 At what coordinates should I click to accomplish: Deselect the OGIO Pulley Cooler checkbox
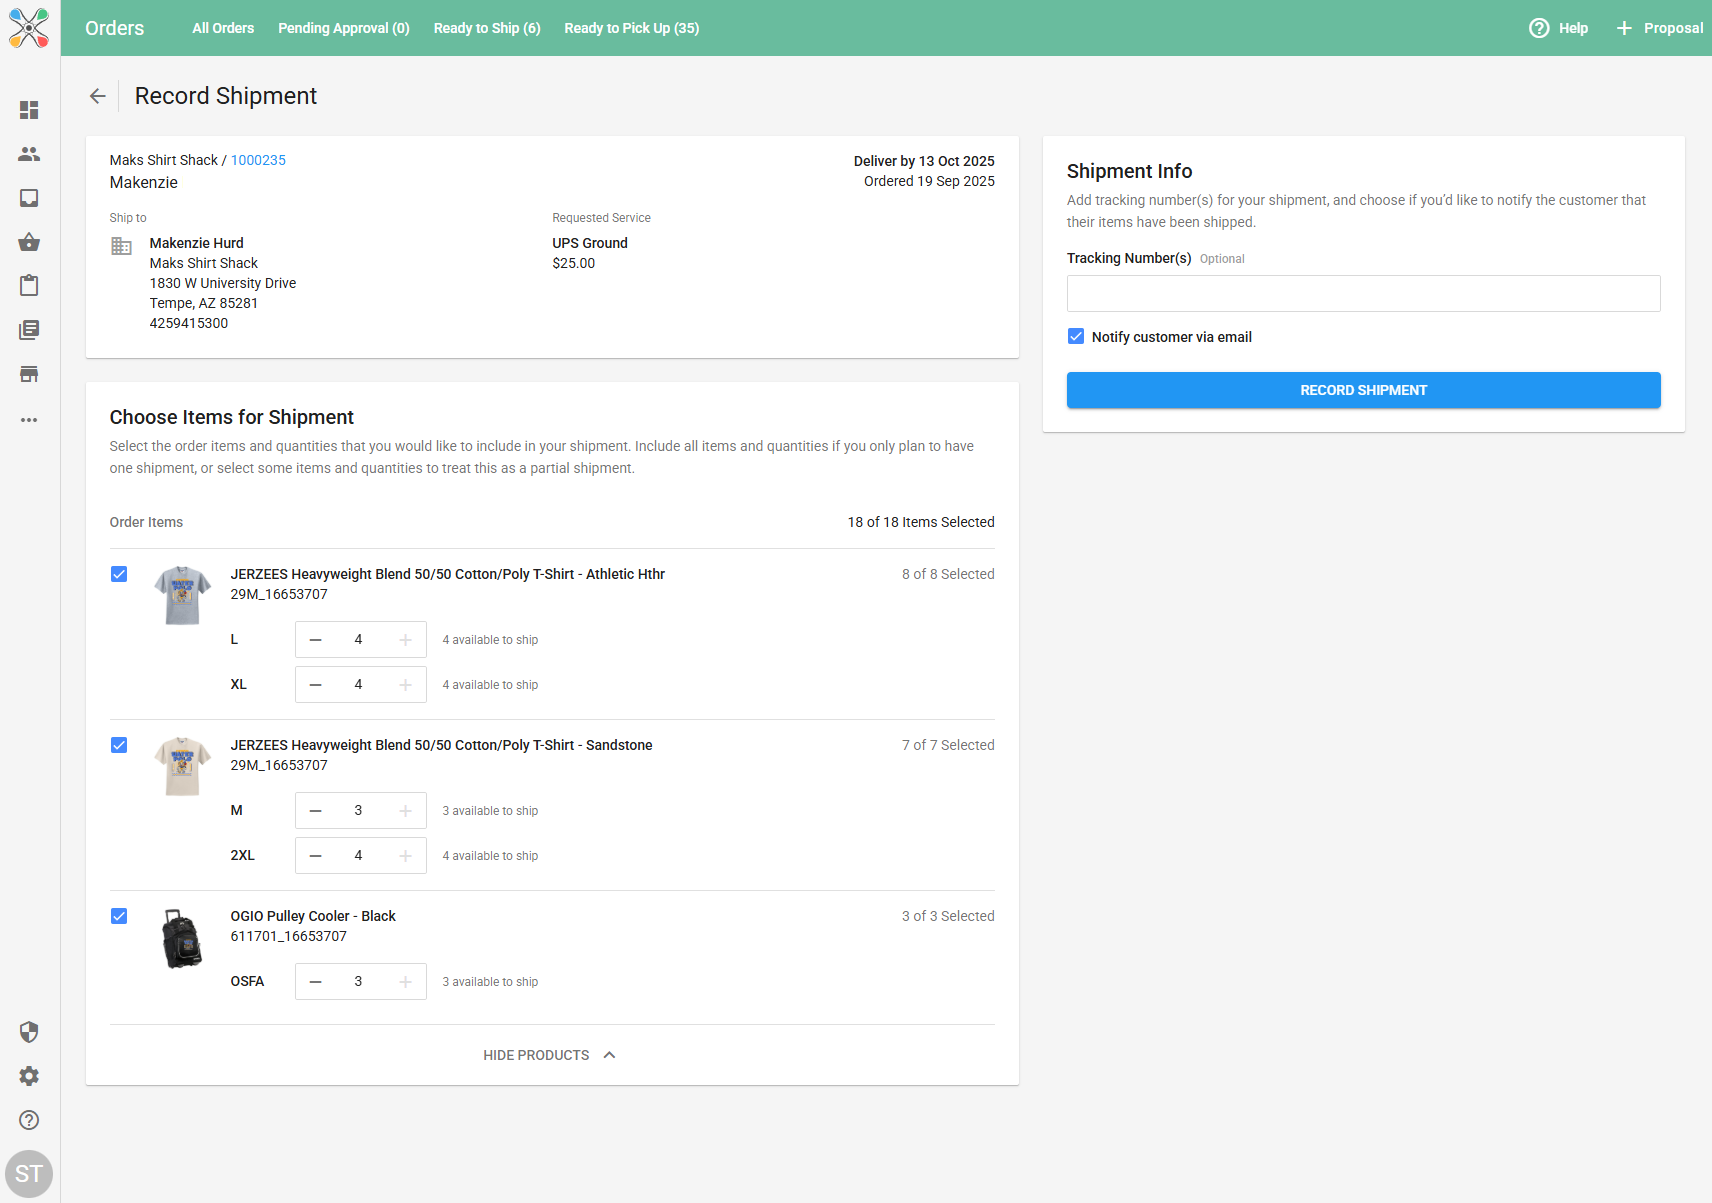(119, 916)
